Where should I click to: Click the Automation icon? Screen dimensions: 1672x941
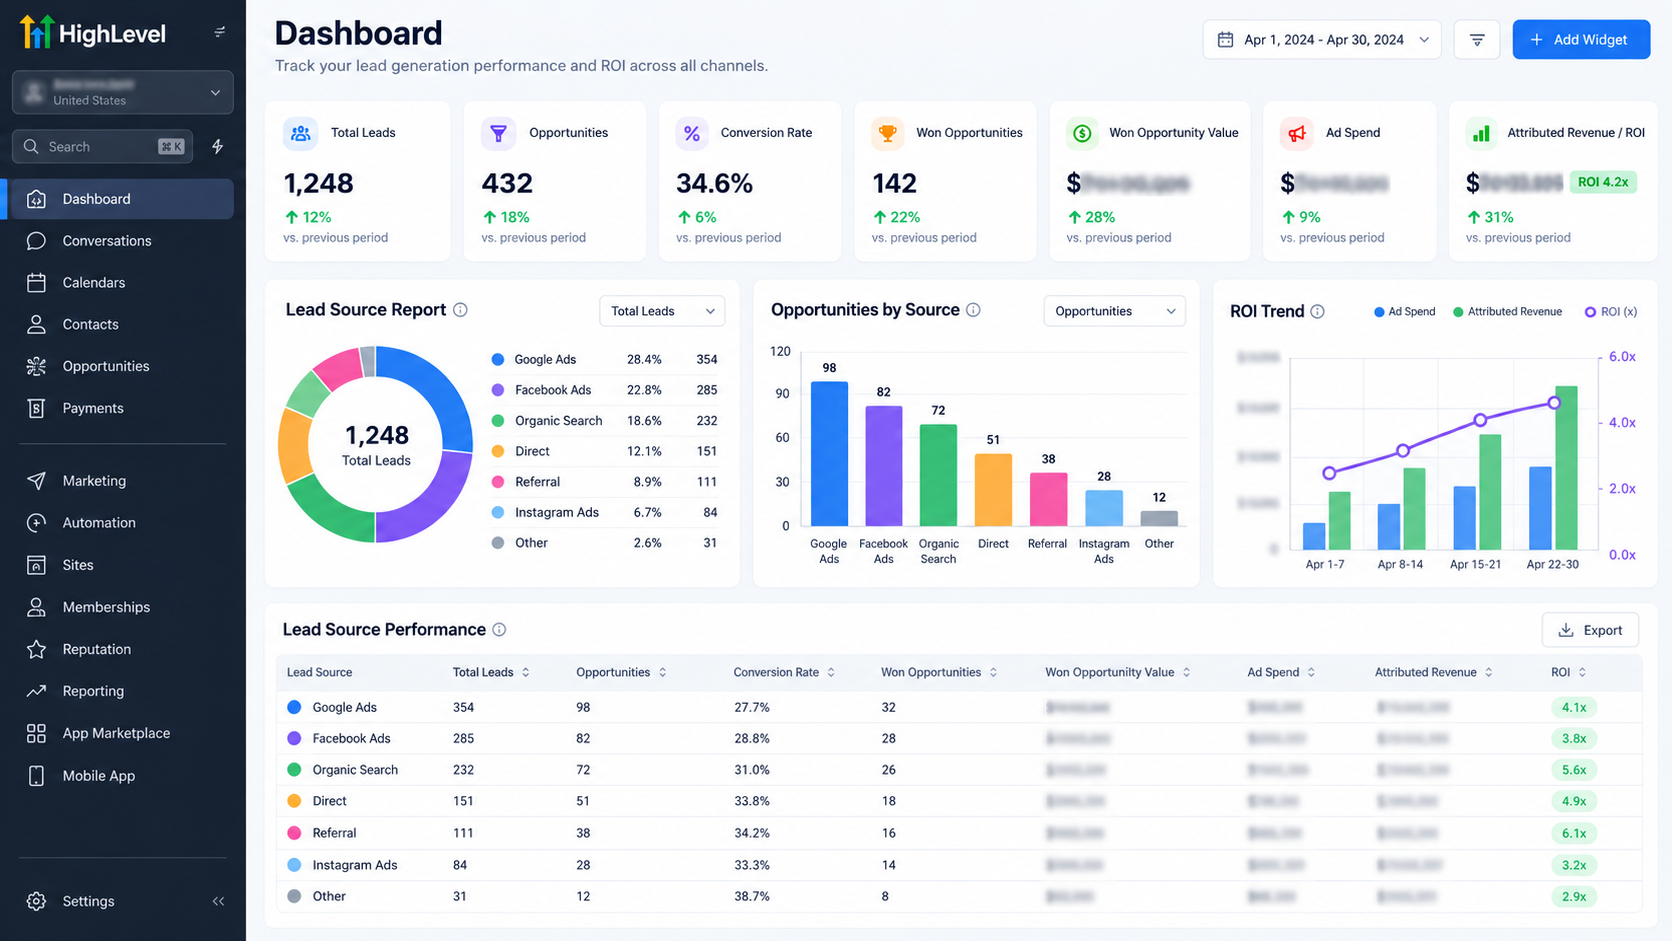coord(36,523)
